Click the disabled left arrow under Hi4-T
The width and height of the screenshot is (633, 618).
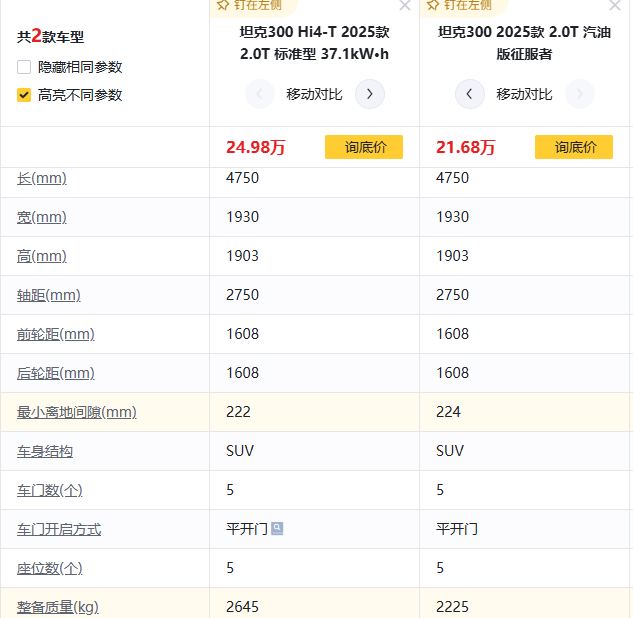[x=260, y=94]
